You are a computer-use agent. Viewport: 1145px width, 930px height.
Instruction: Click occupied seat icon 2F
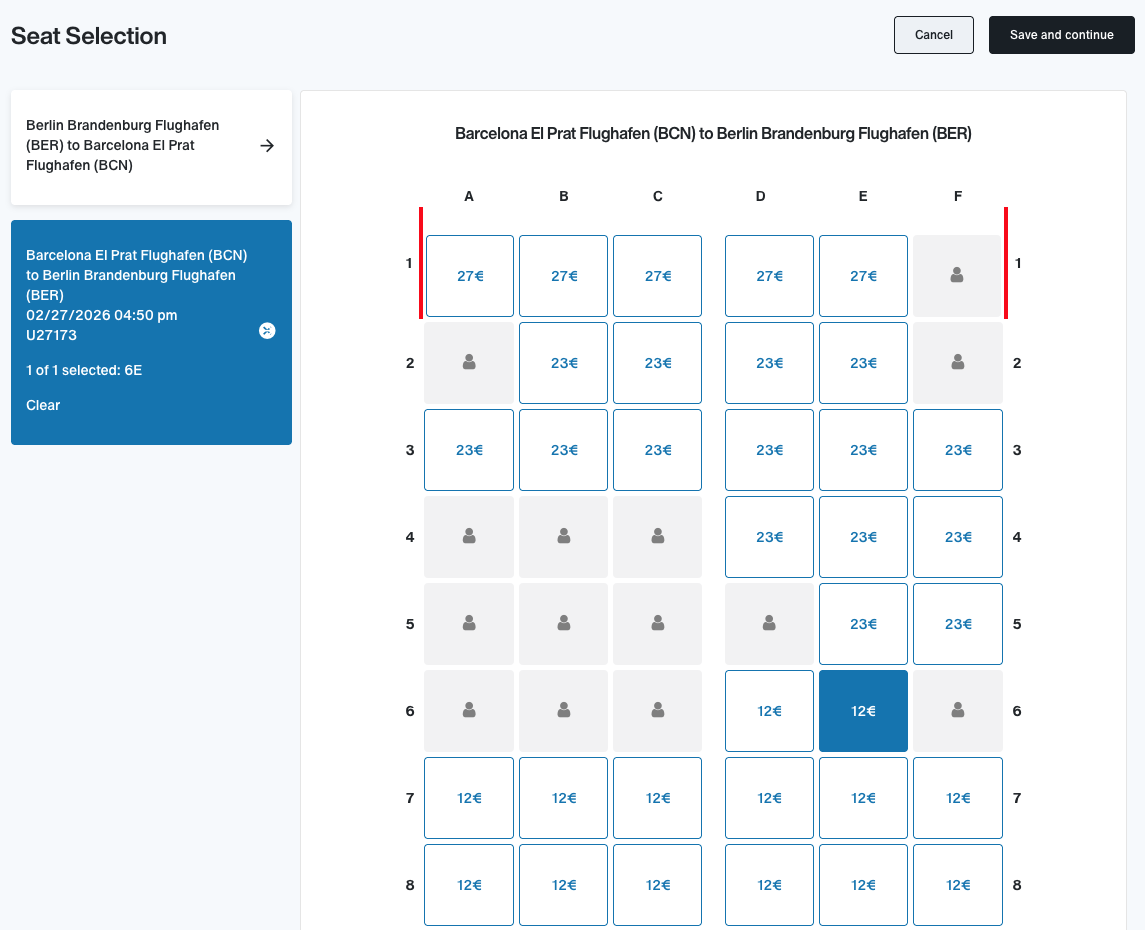point(957,363)
